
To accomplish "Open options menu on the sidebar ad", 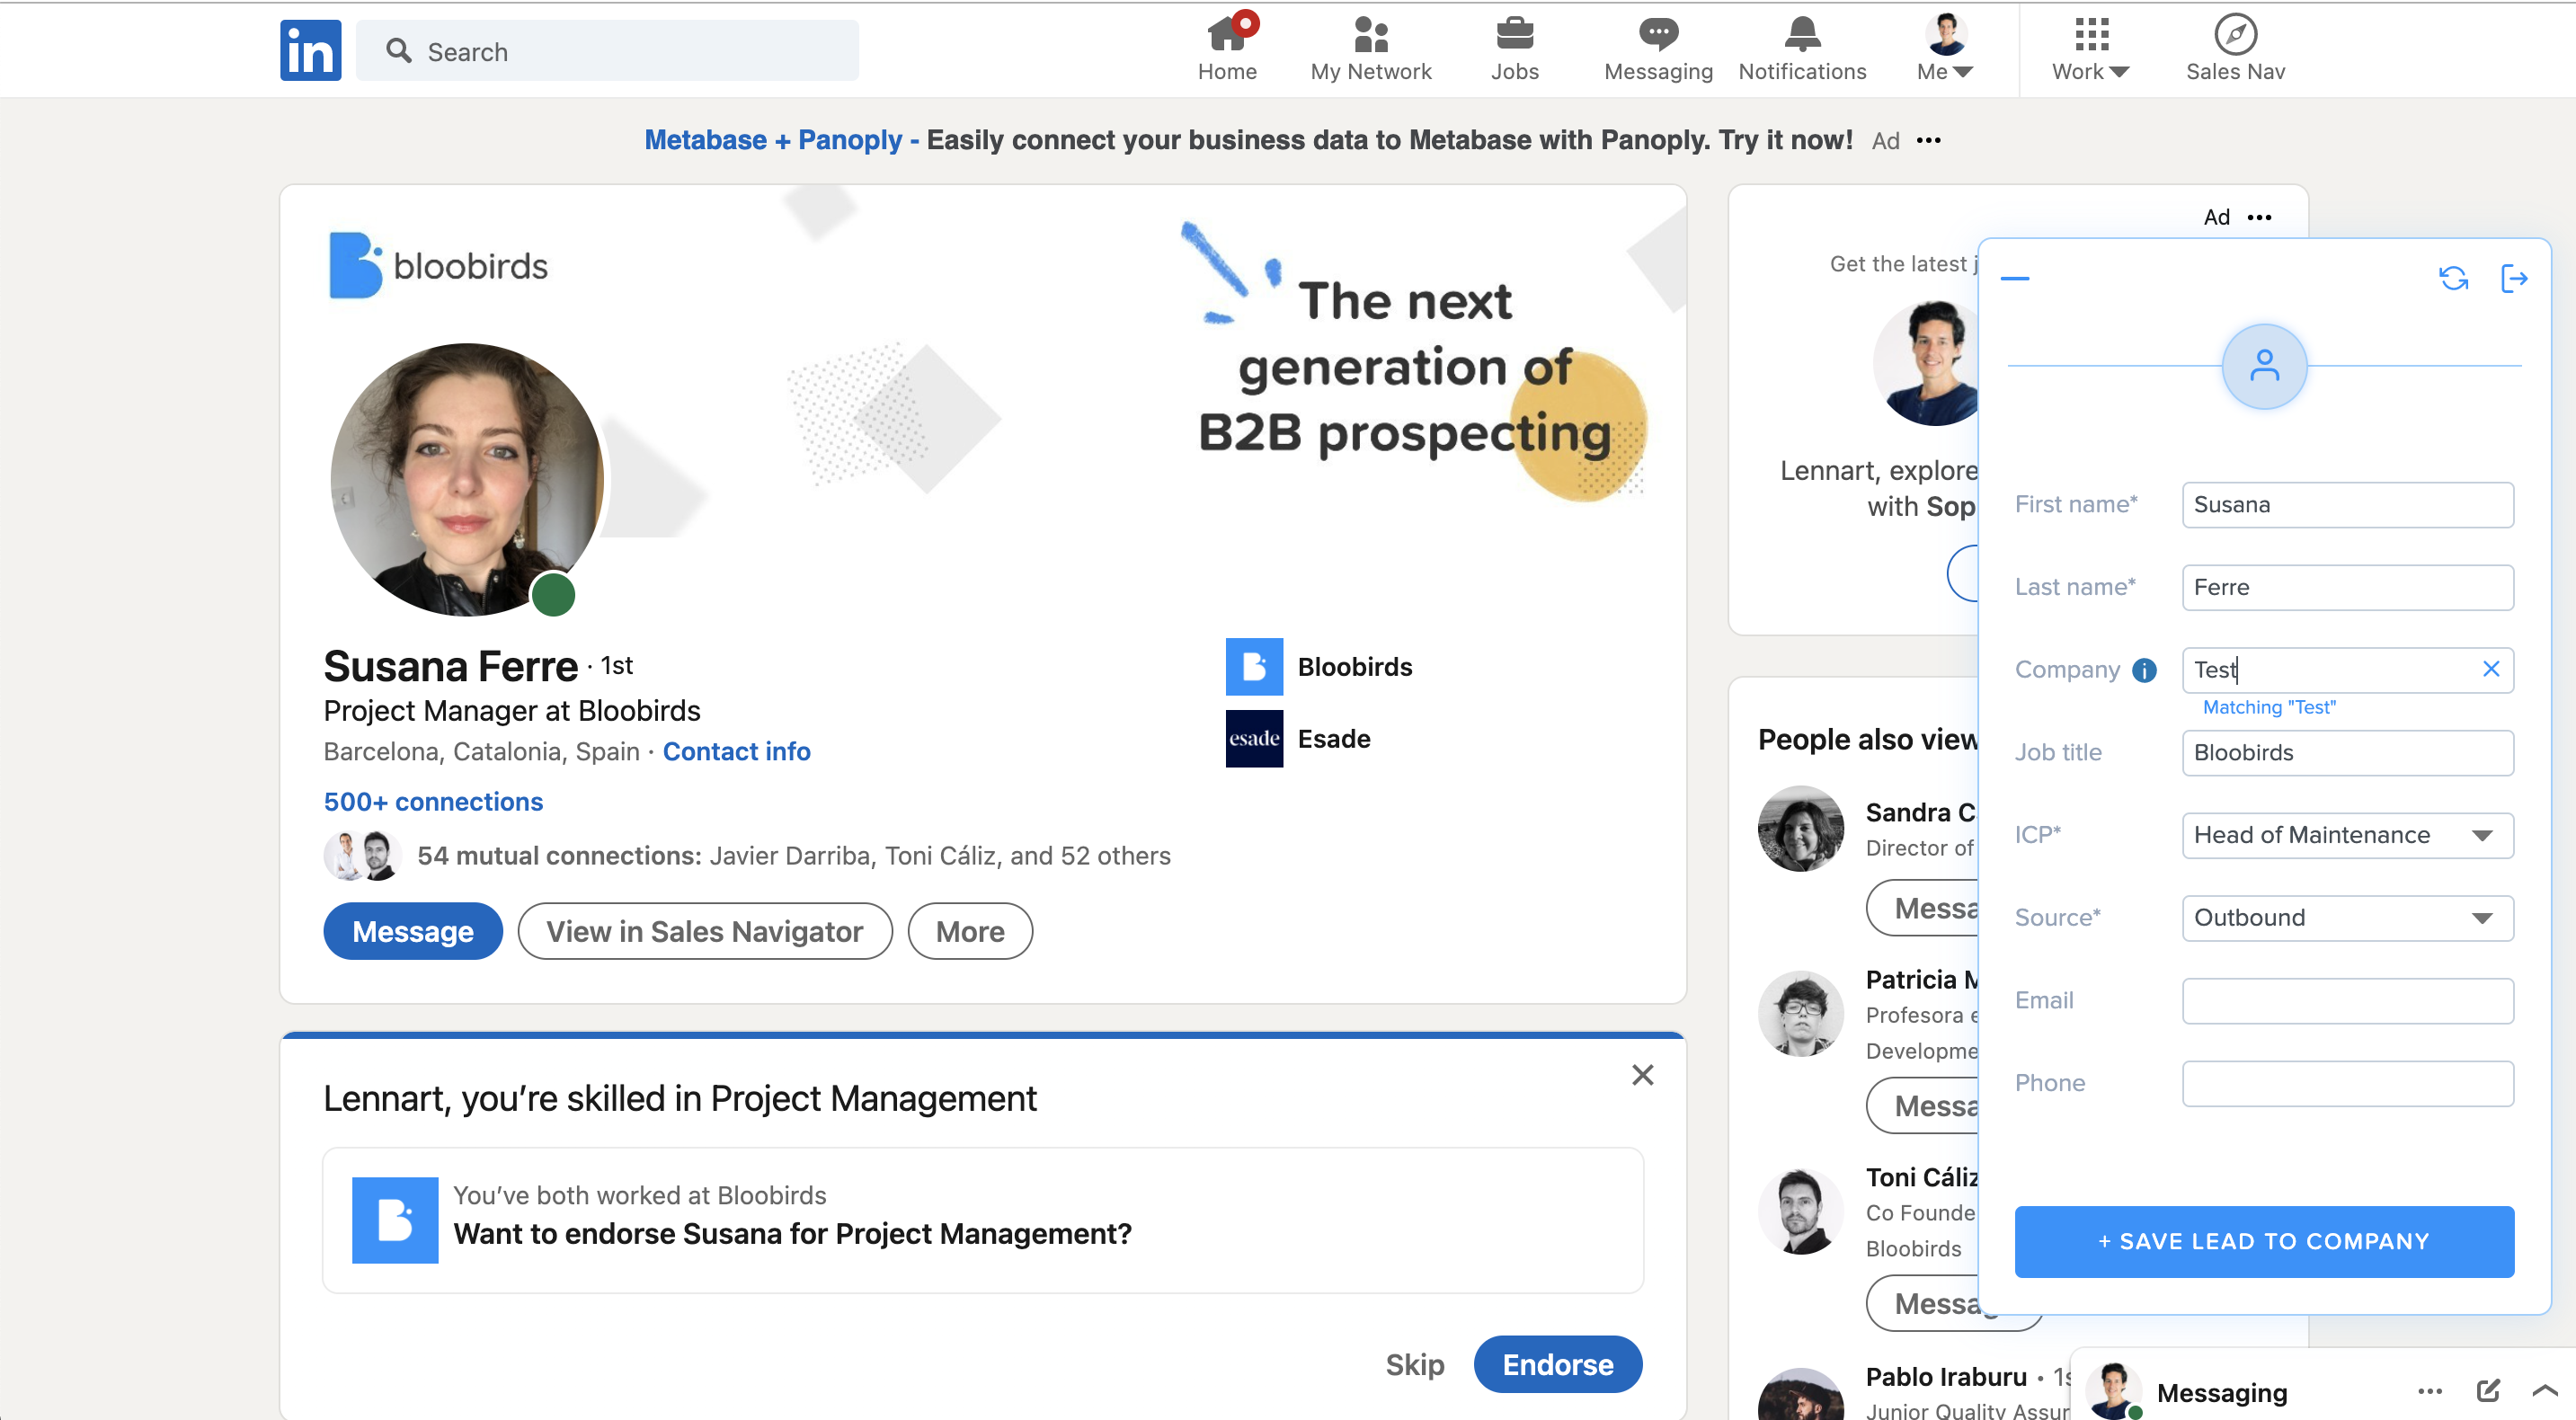I will click(x=2259, y=217).
